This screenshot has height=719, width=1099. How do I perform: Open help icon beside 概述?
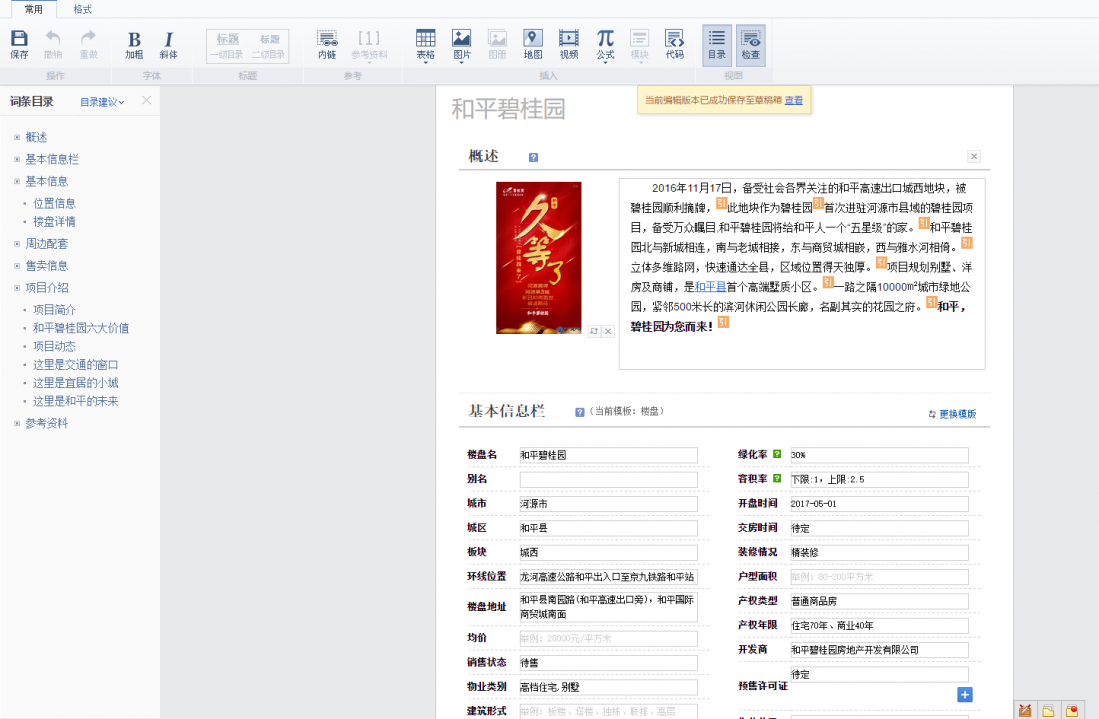[533, 157]
